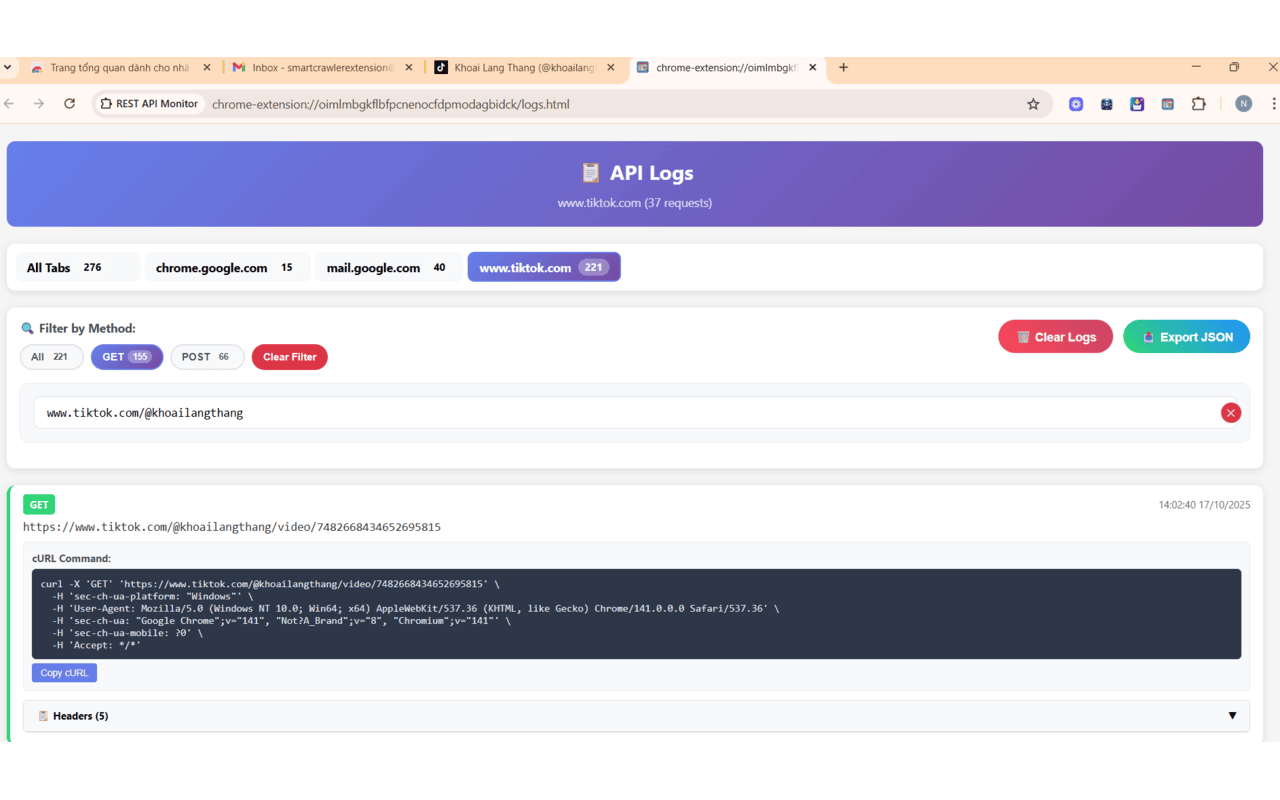Close the Trang tổng quan tab

(207, 68)
